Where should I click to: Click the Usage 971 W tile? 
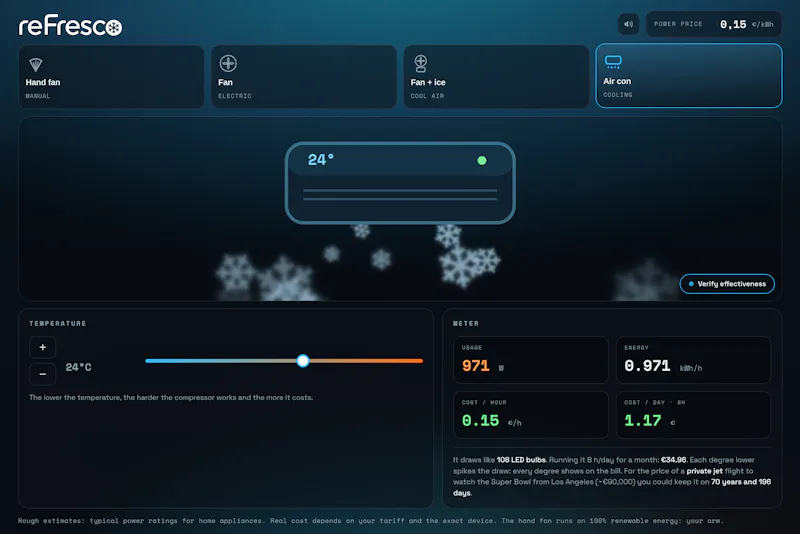pyautogui.click(x=531, y=360)
